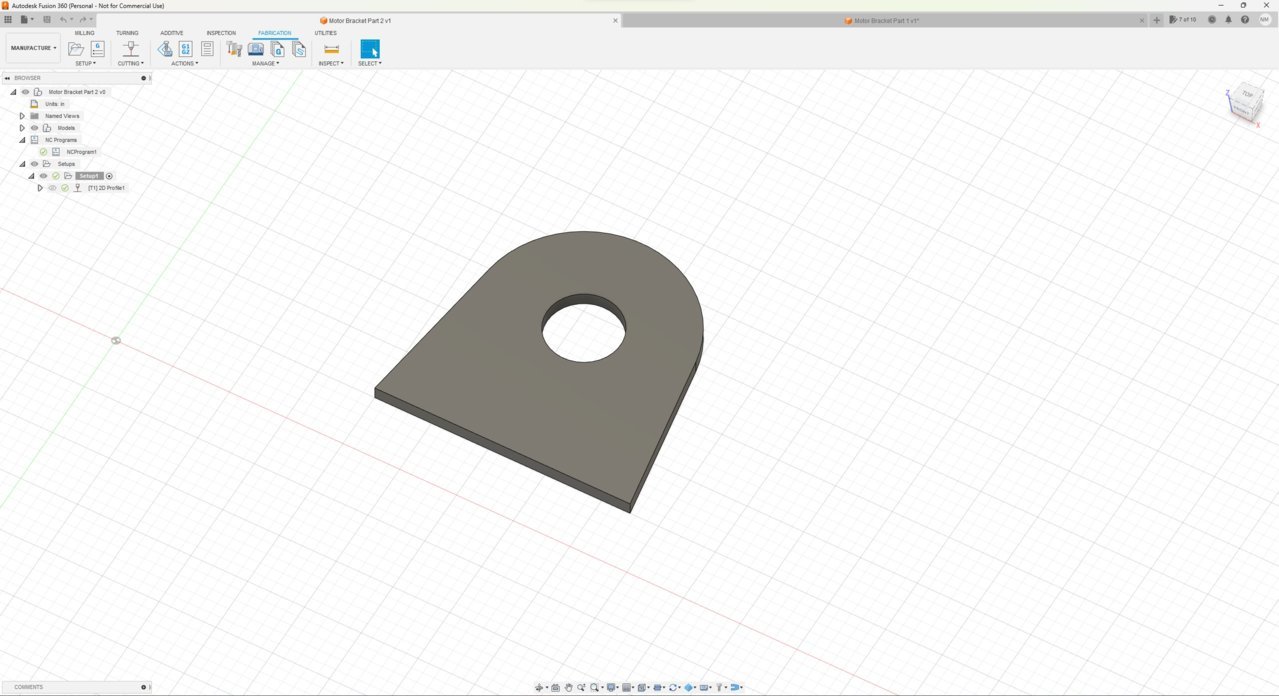Click the Orbit tool in navigation bar
Viewport: 1279px width, 696px height.
(x=539, y=687)
